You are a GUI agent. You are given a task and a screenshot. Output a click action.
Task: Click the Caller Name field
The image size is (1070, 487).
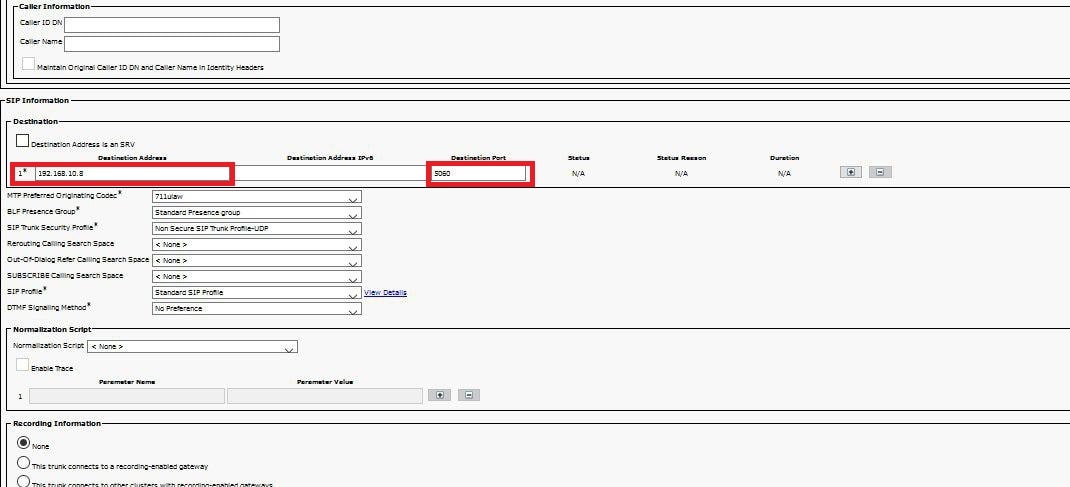(172, 44)
